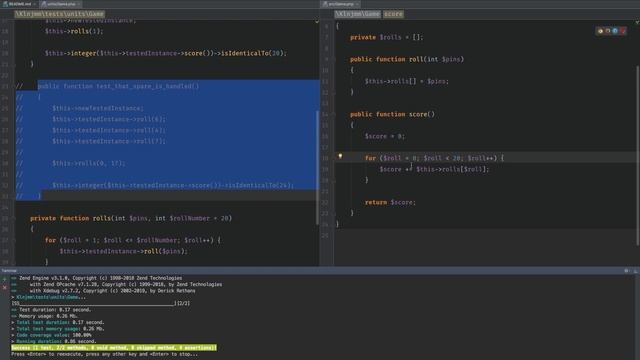Click commented 'test_that_spare_is_handled' function line

[118, 86]
